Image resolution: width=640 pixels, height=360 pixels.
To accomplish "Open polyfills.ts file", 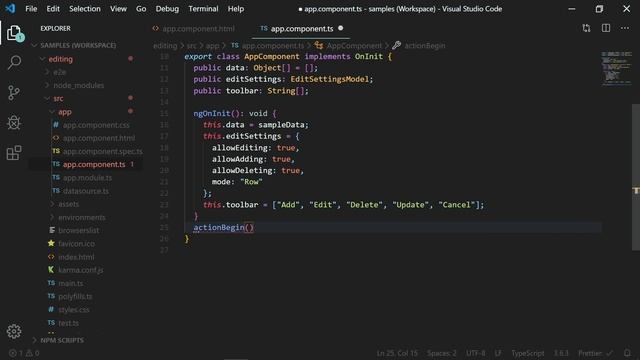I will tap(75, 296).
